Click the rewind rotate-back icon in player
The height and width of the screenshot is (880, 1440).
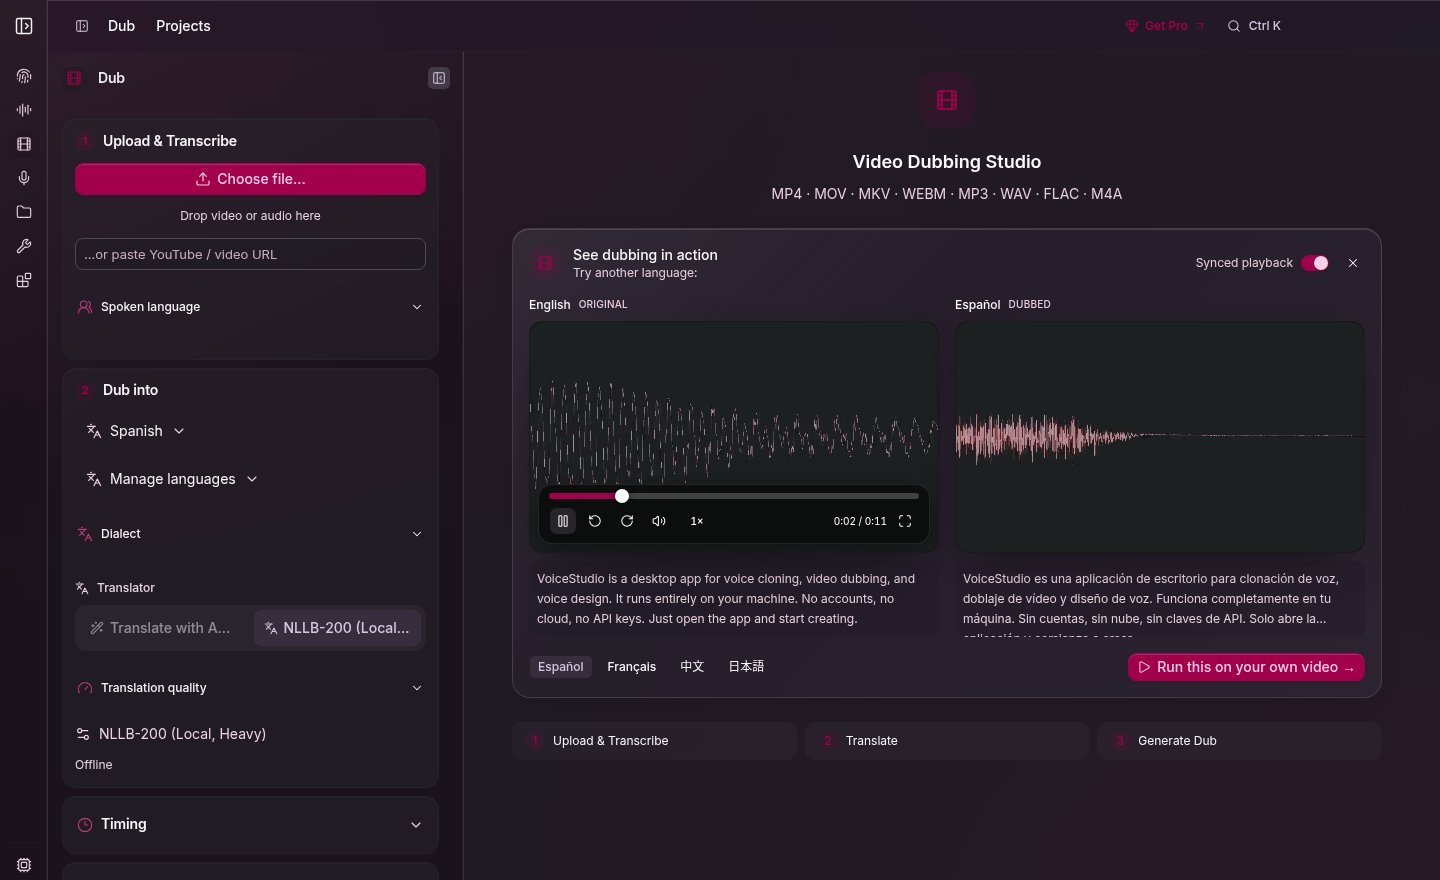pyautogui.click(x=595, y=521)
